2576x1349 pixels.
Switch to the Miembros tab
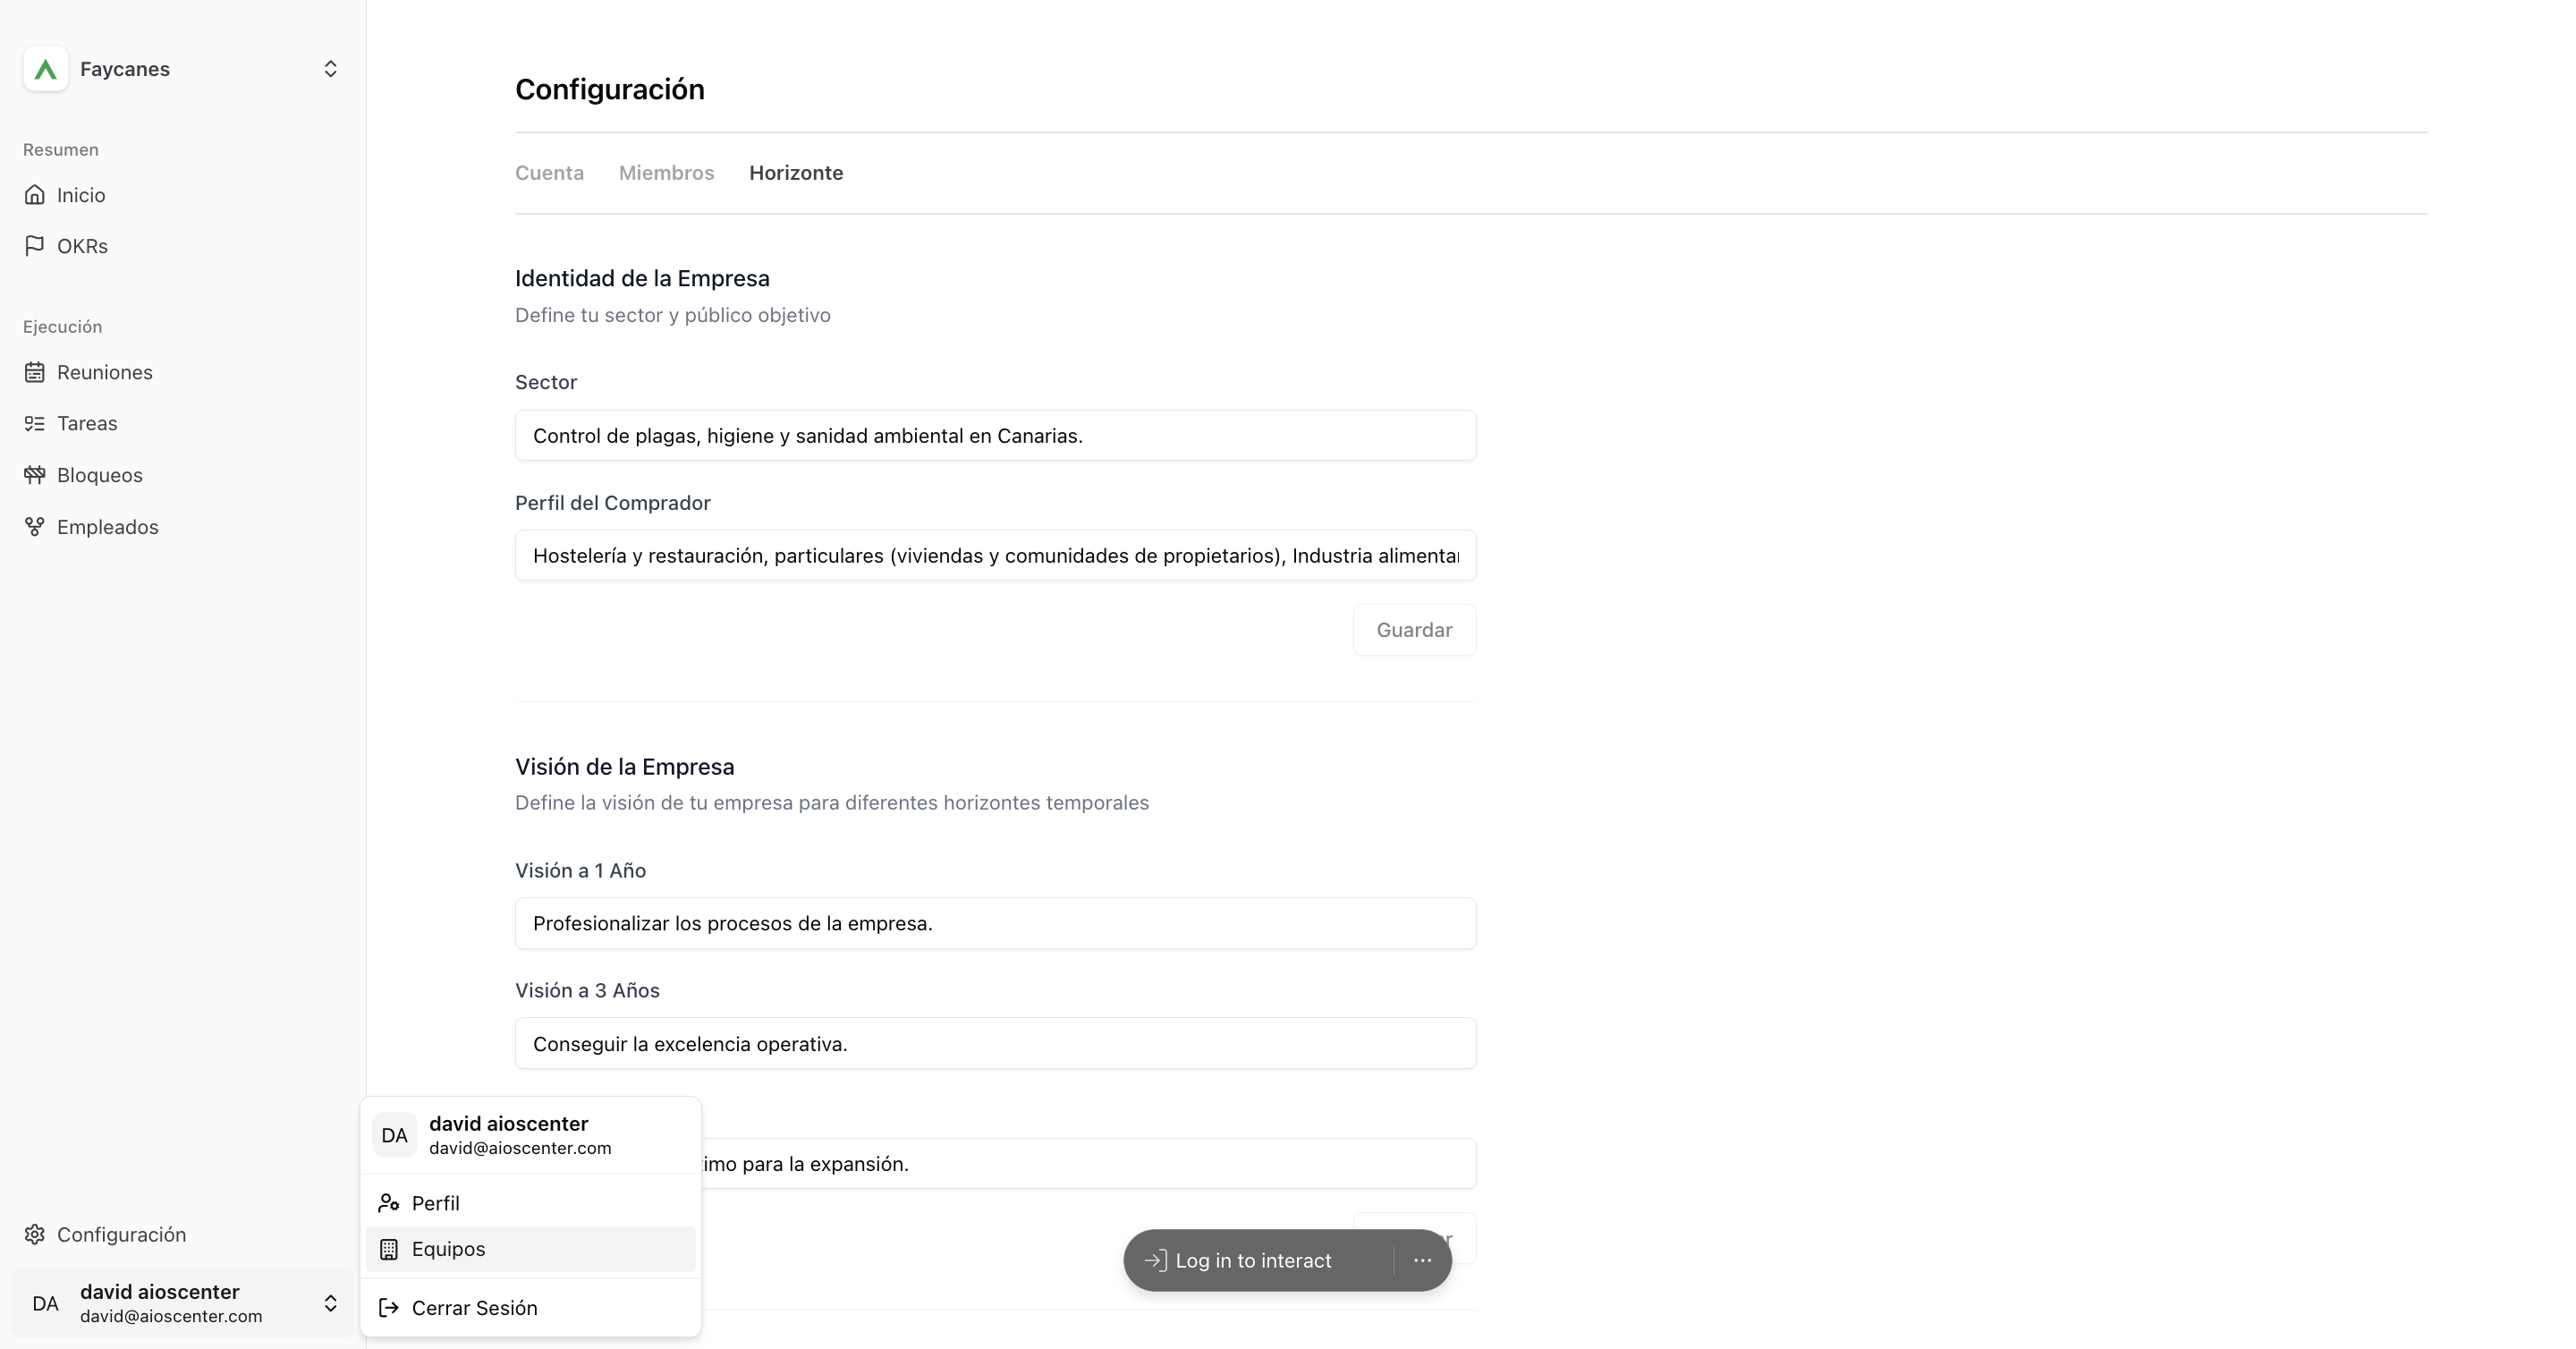click(x=666, y=172)
